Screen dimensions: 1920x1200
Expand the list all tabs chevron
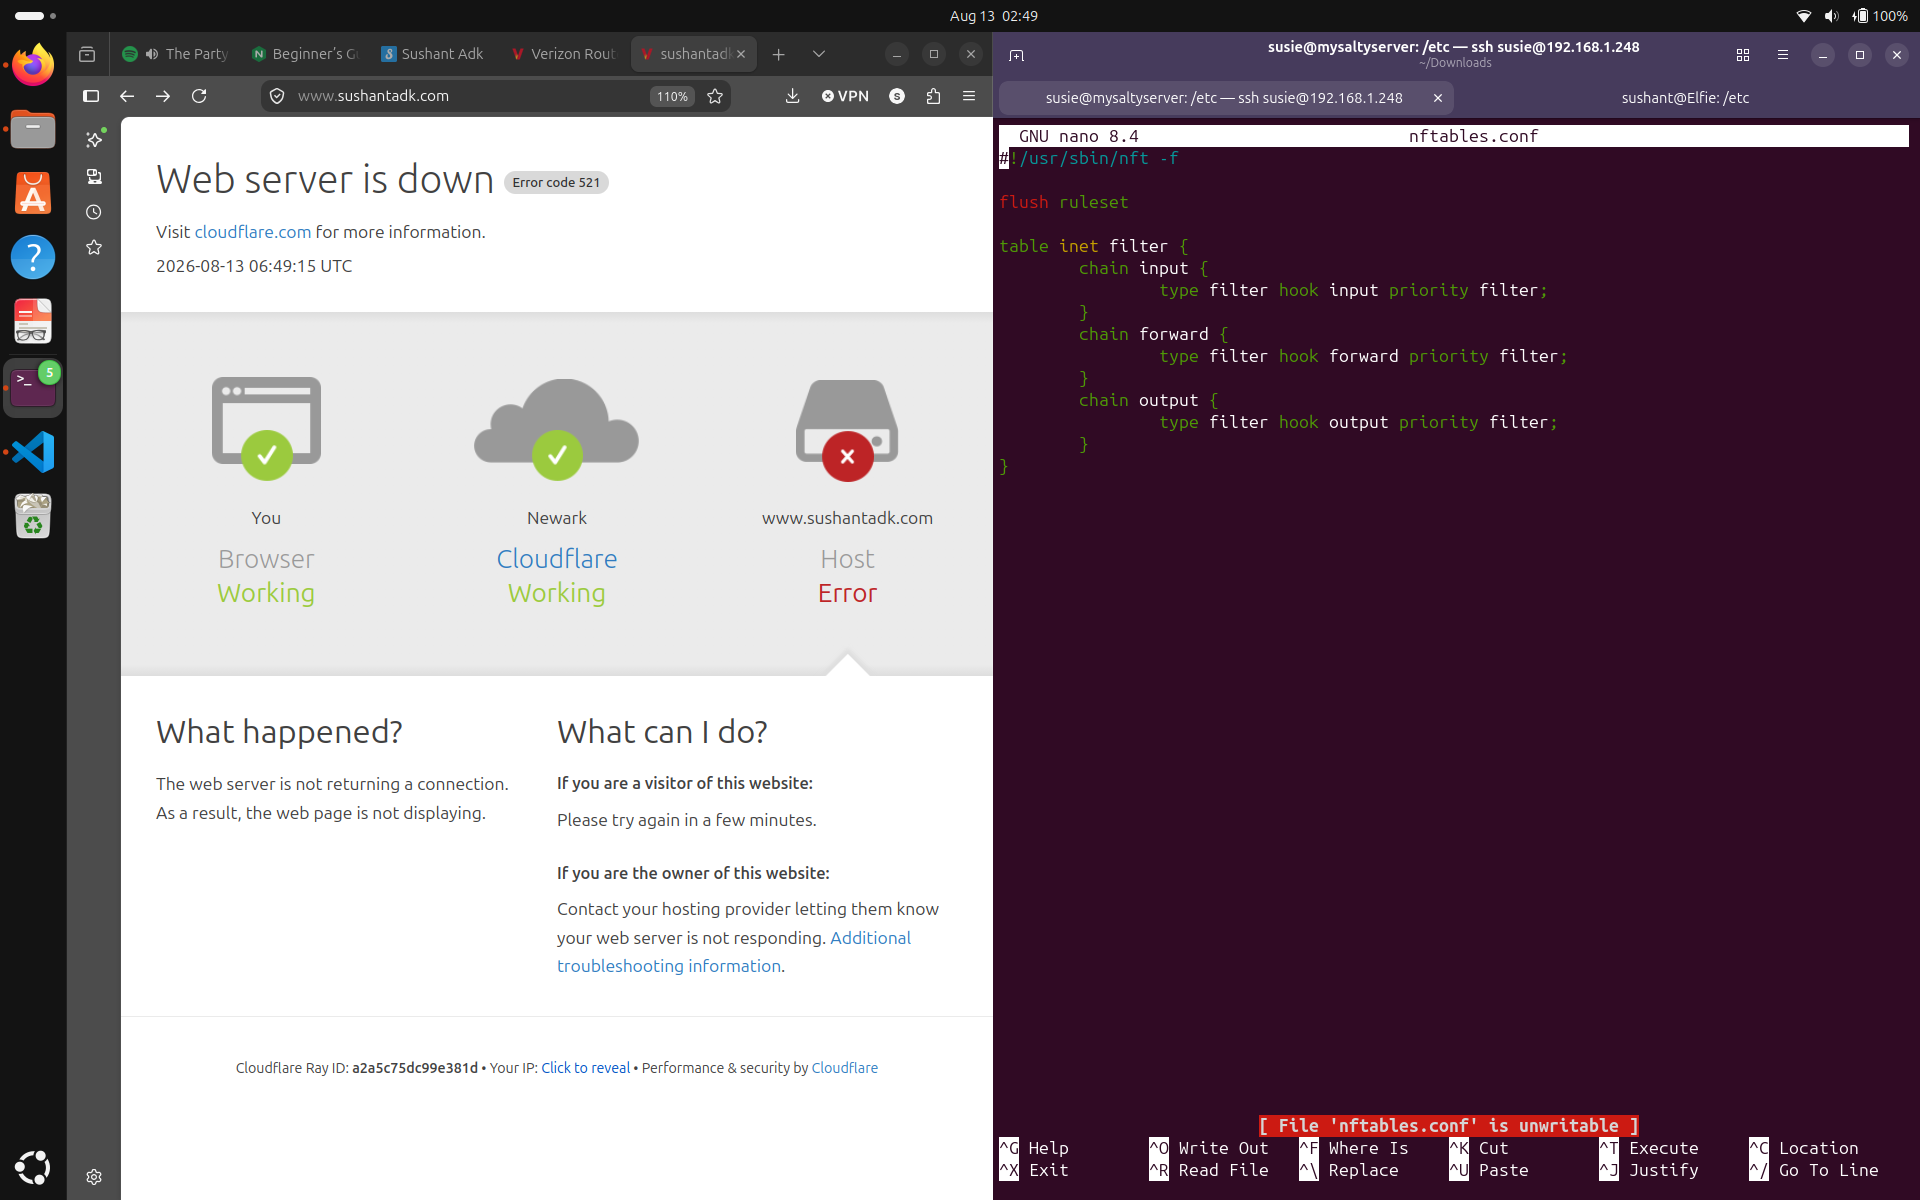coord(819,54)
